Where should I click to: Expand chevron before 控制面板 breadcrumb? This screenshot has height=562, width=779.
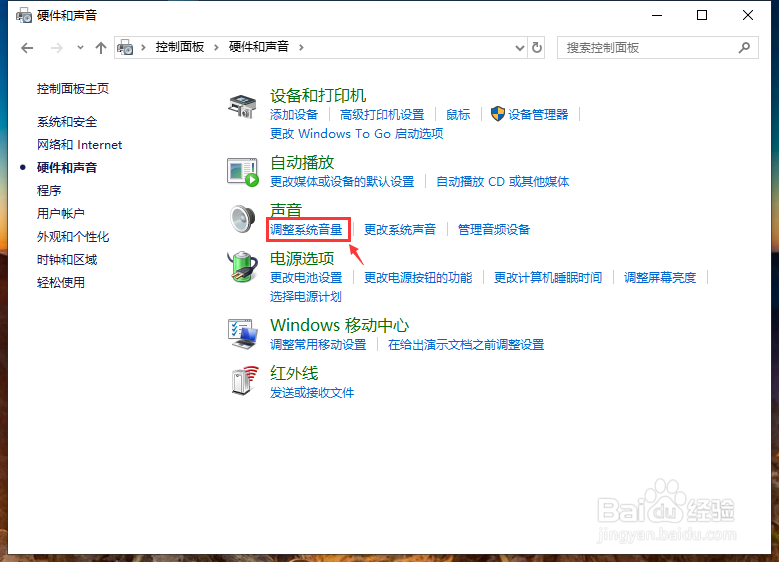(x=143, y=48)
